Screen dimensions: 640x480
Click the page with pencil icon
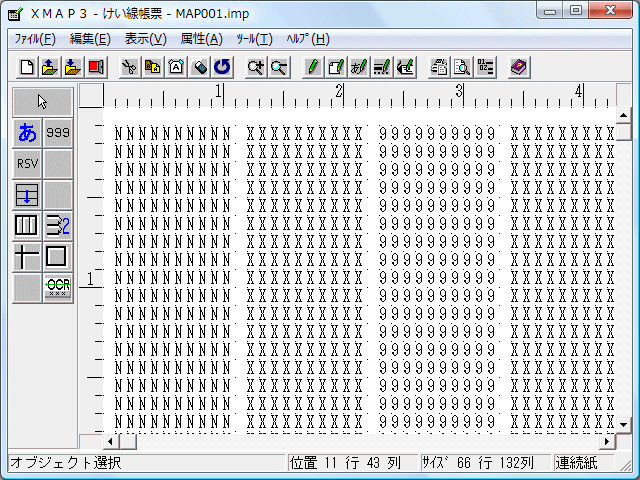pyautogui.click(x=336, y=67)
